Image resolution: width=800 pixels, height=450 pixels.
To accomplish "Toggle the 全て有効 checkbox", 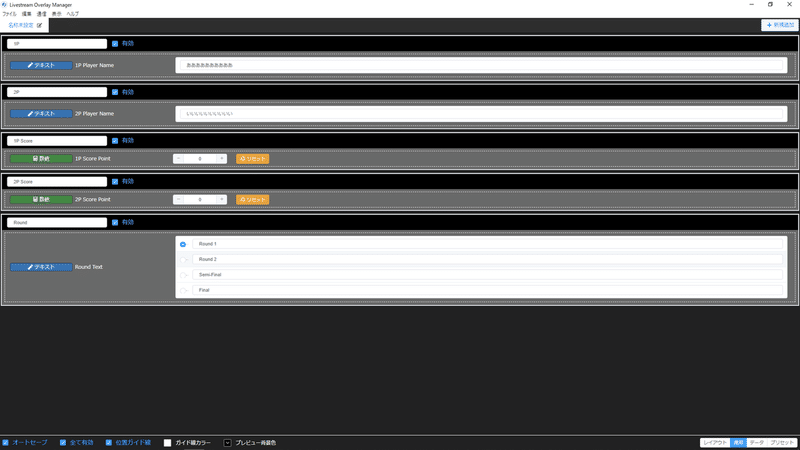I will 63,443.
